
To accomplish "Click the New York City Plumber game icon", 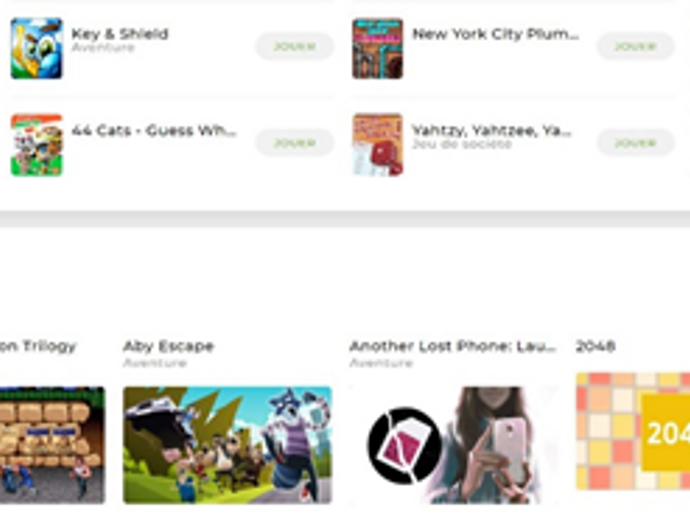I will (x=378, y=48).
